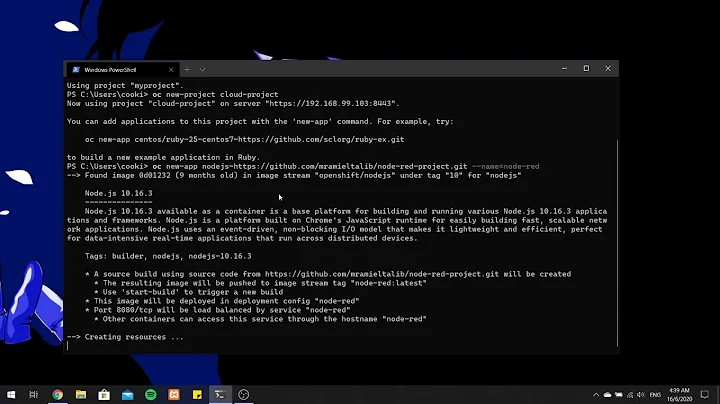Open Task View on the taskbar
720x404 pixels.
[34, 394]
